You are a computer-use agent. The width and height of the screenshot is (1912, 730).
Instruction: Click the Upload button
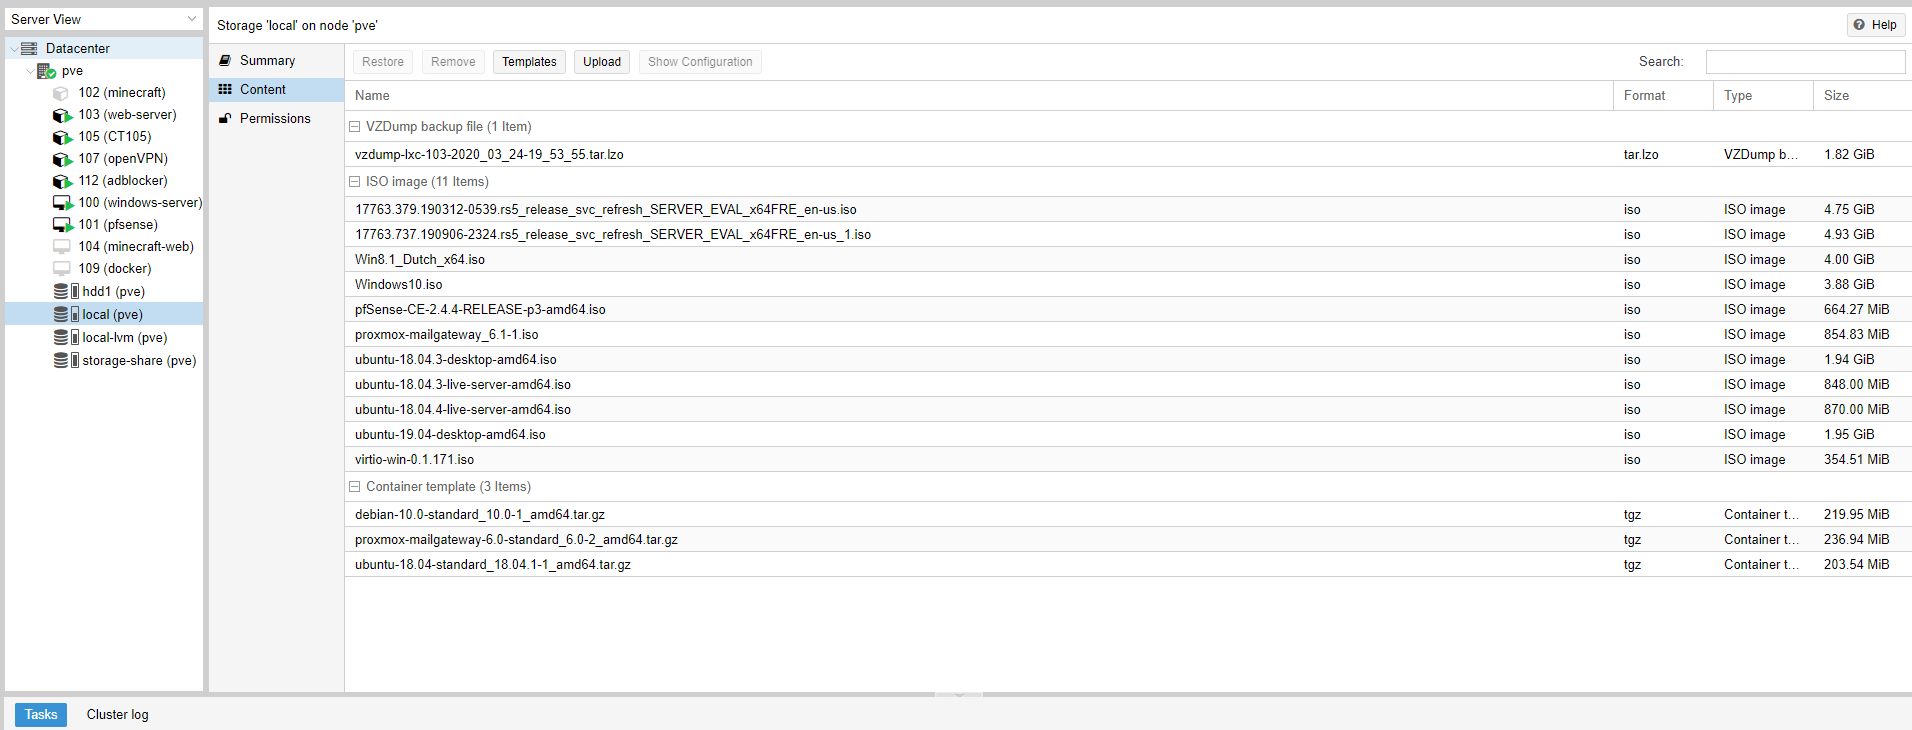tap(602, 62)
